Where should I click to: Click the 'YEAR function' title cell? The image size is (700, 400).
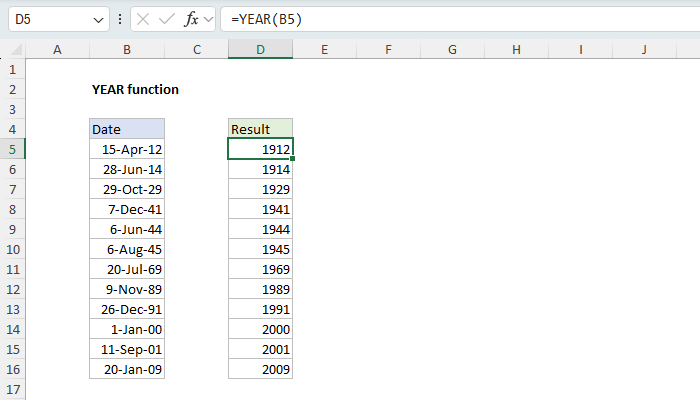pos(135,89)
